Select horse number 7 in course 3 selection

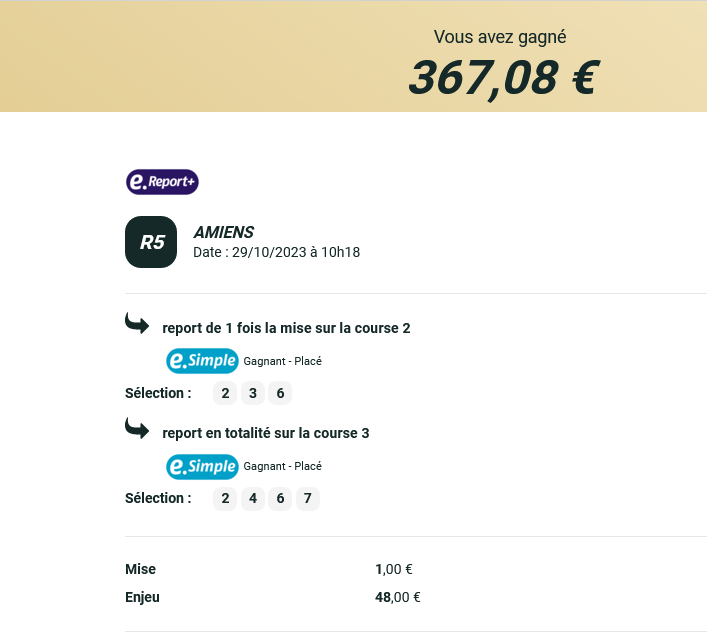pyautogui.click(x=308, y=499)
